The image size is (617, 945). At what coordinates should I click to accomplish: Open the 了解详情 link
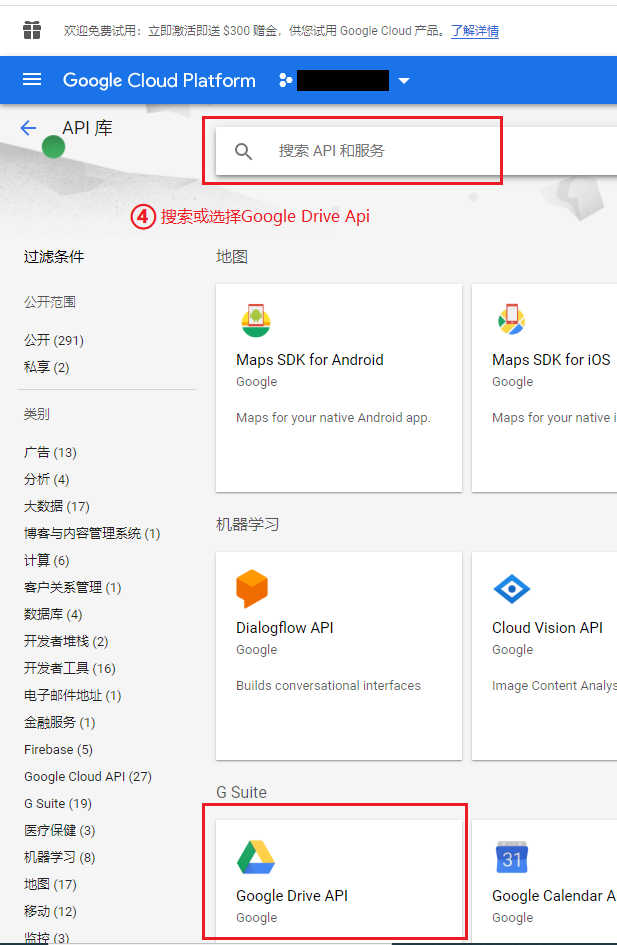(x=475, y=31)
